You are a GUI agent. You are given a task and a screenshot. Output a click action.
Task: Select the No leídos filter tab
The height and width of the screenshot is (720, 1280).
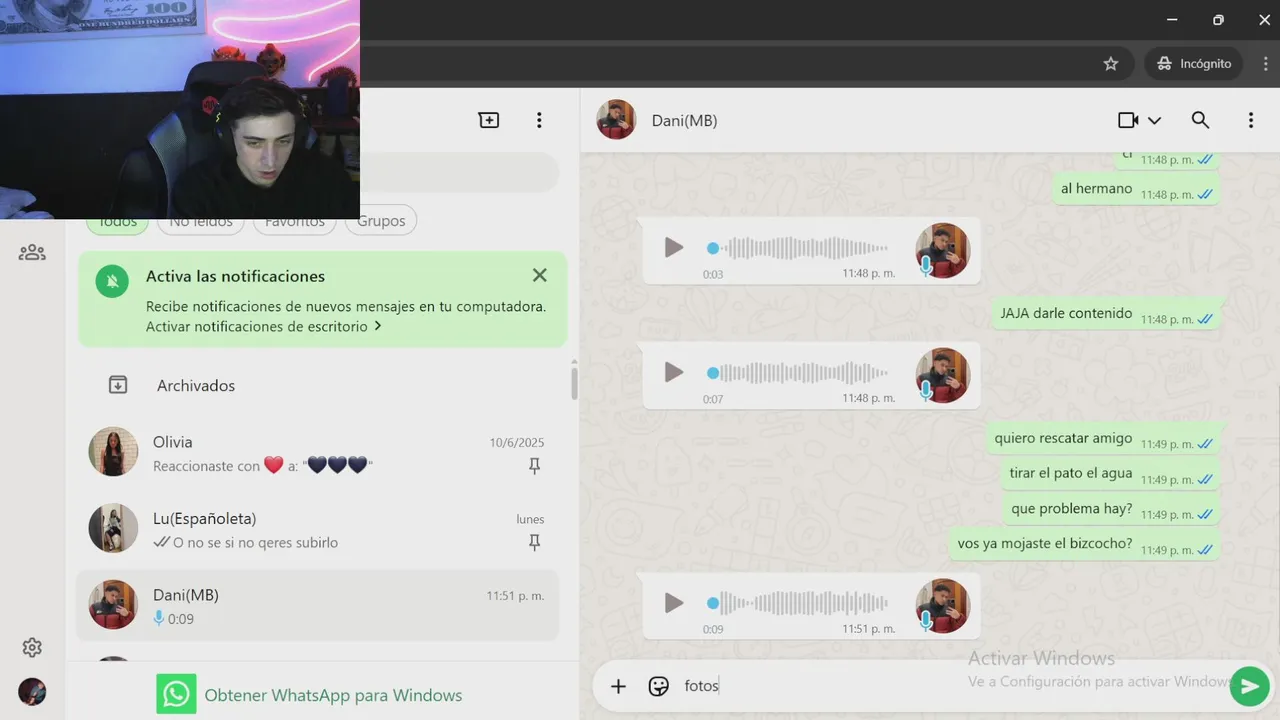click(x=201, y=221)
